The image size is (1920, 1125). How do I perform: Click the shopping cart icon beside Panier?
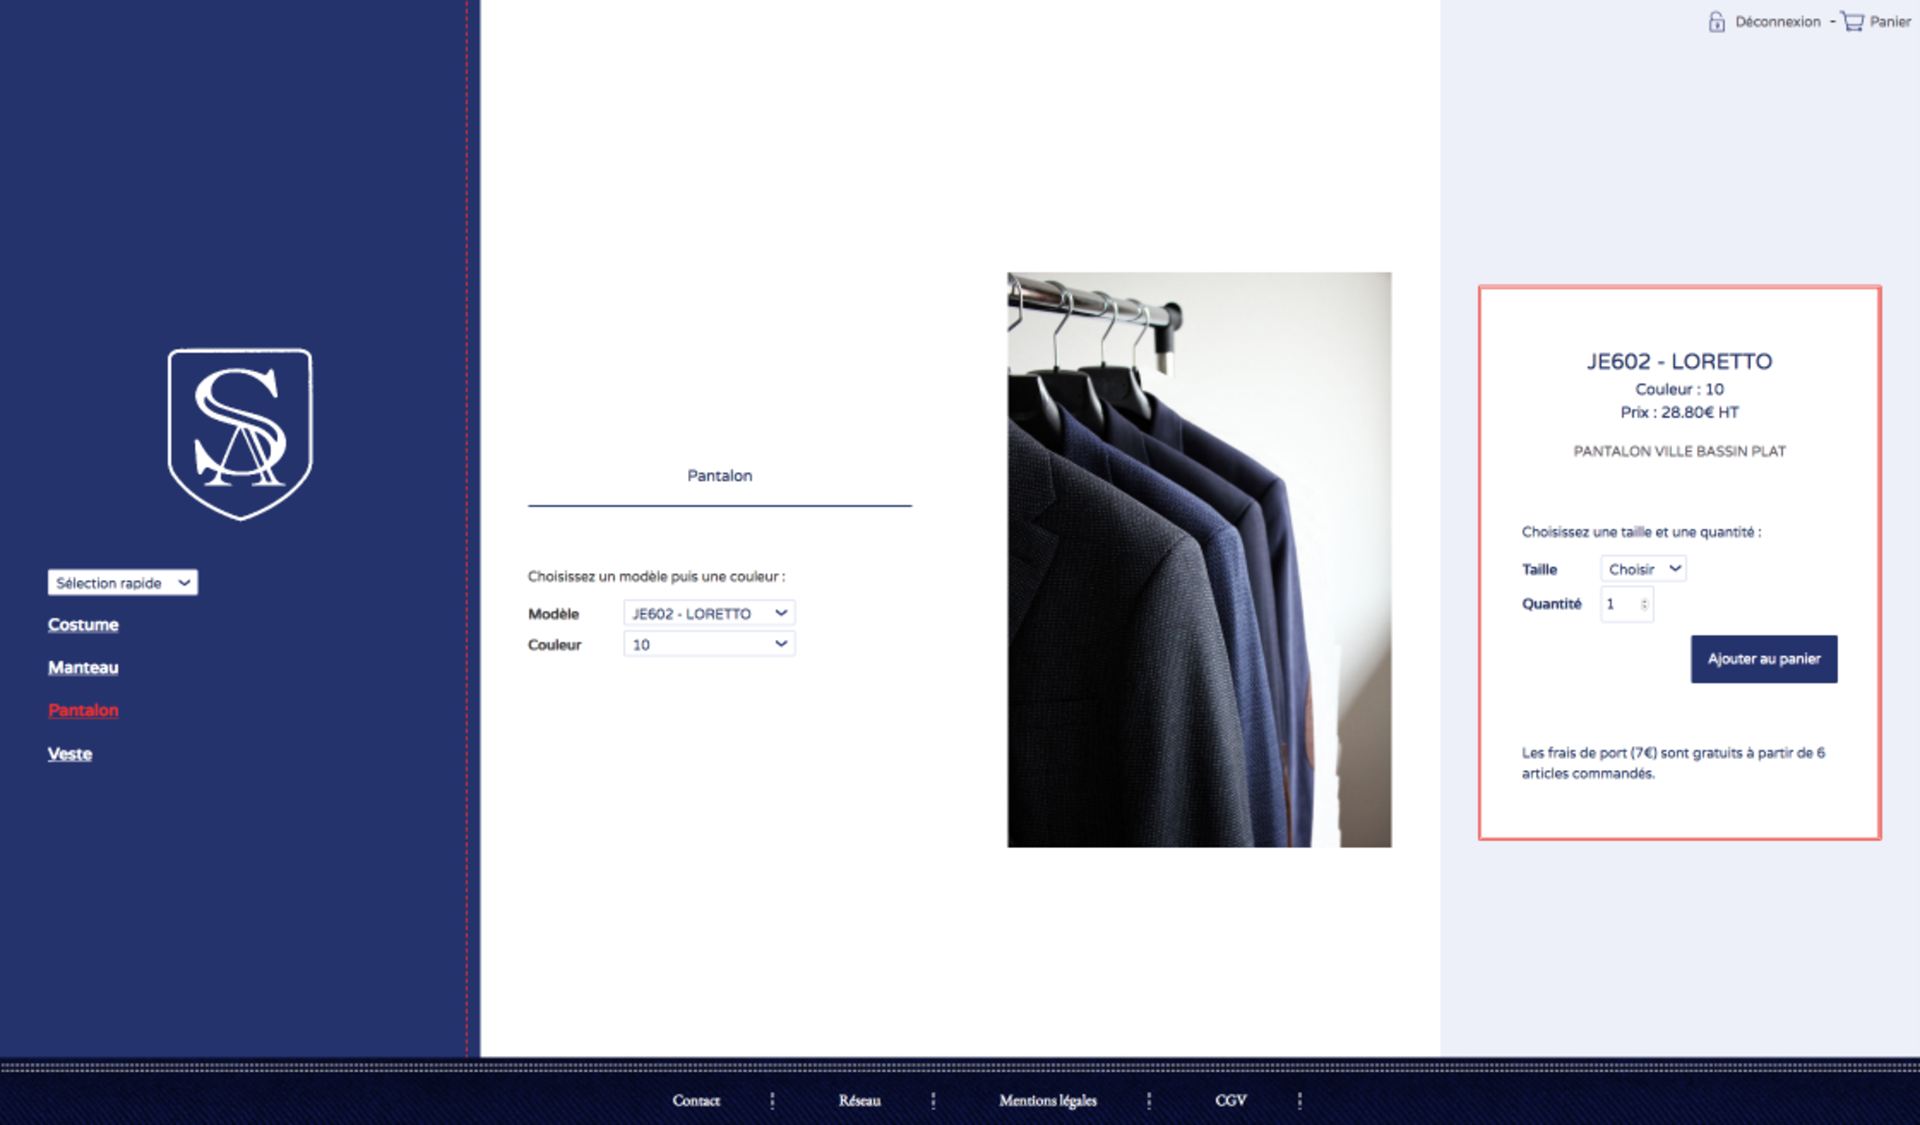1853,21
